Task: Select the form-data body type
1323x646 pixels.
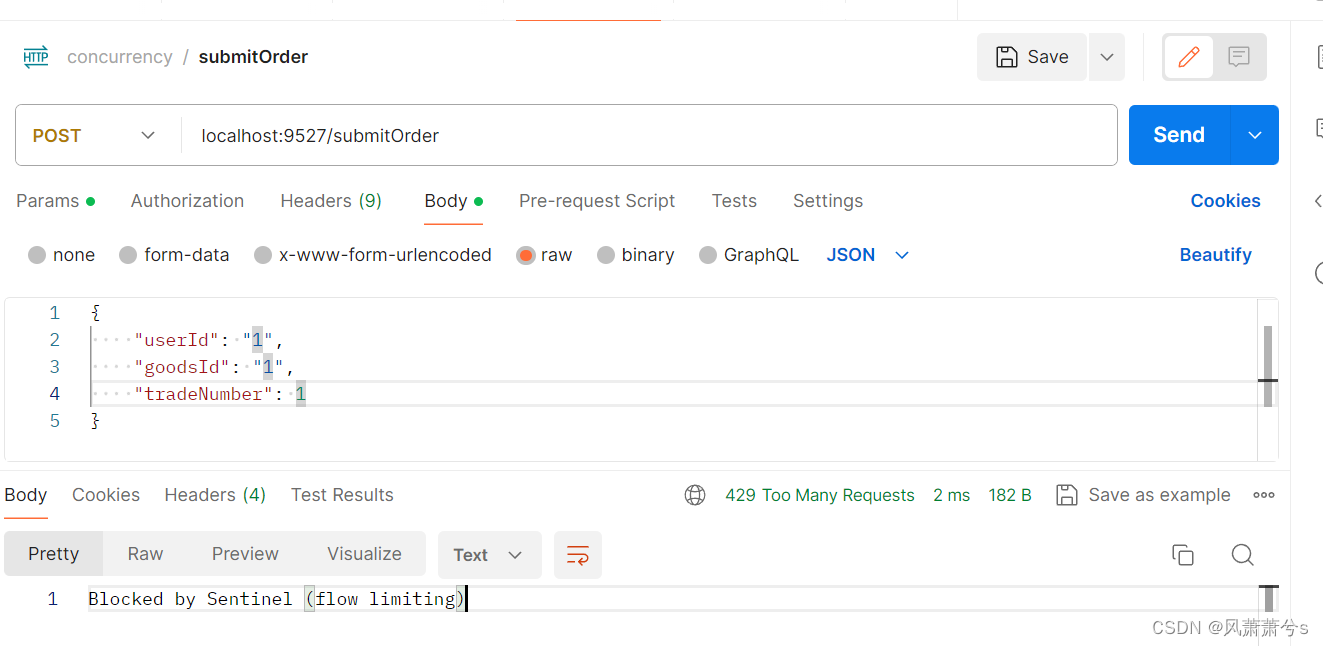Action: click(186, 254)
